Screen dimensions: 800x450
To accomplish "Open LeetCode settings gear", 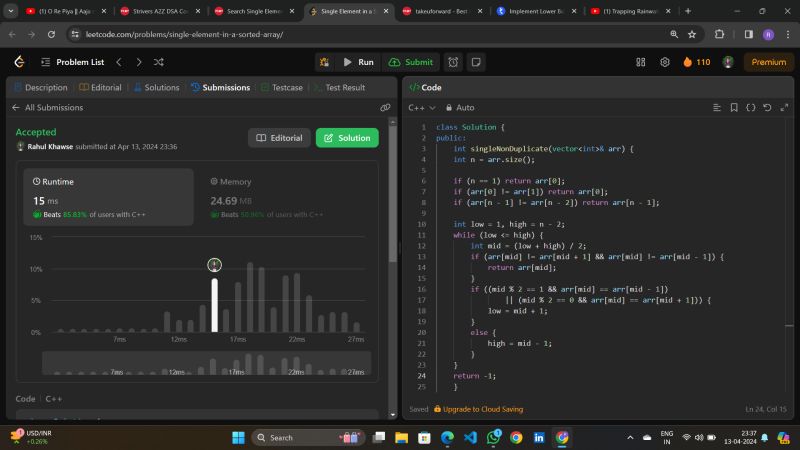I will pyautogui.click(x=665, y=62).
